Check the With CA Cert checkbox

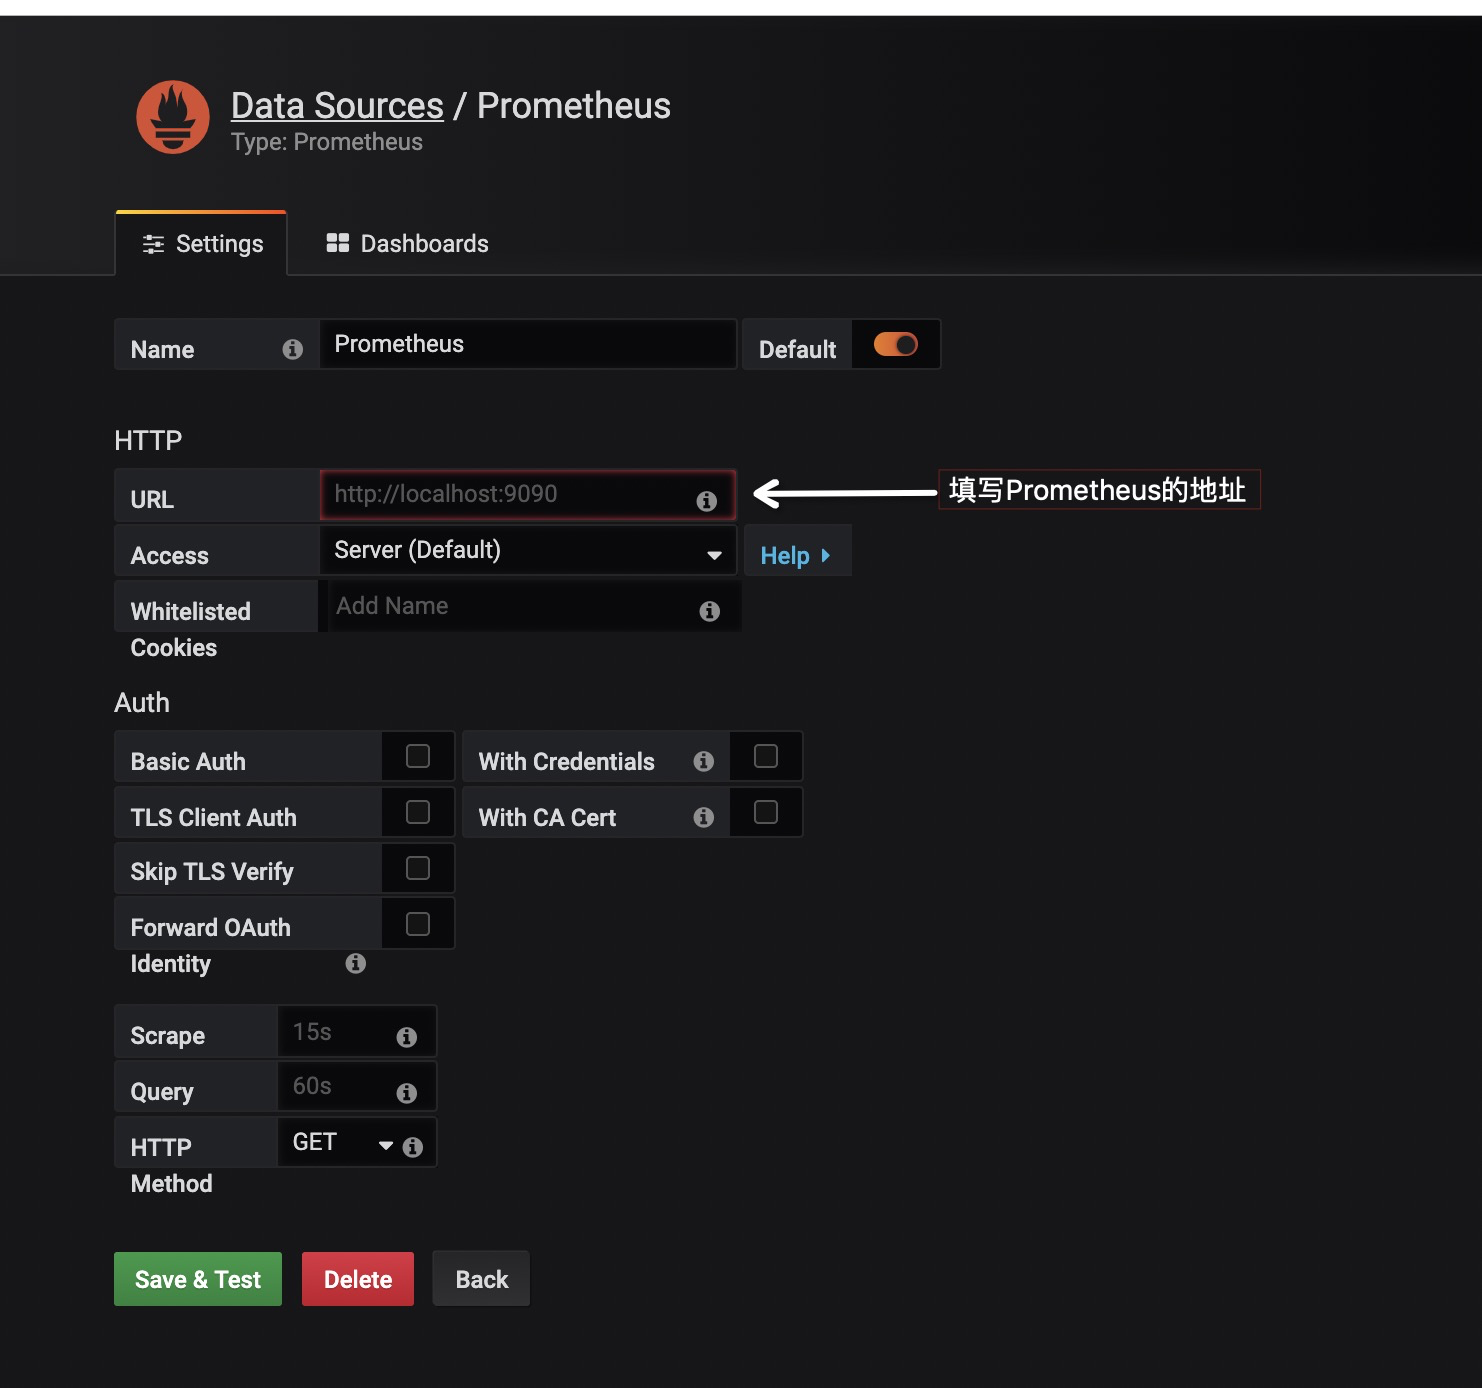pyautogui.click(x=766, y=812)
